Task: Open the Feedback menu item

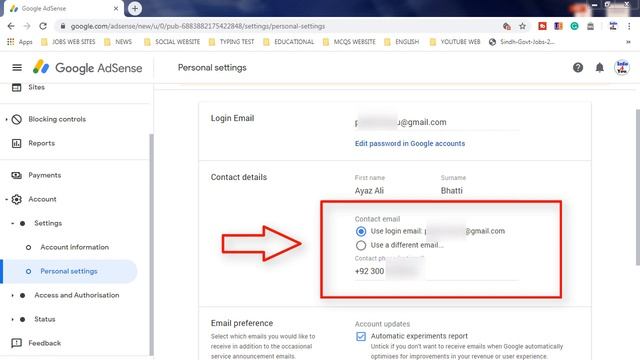Action: tap(44, 343)
